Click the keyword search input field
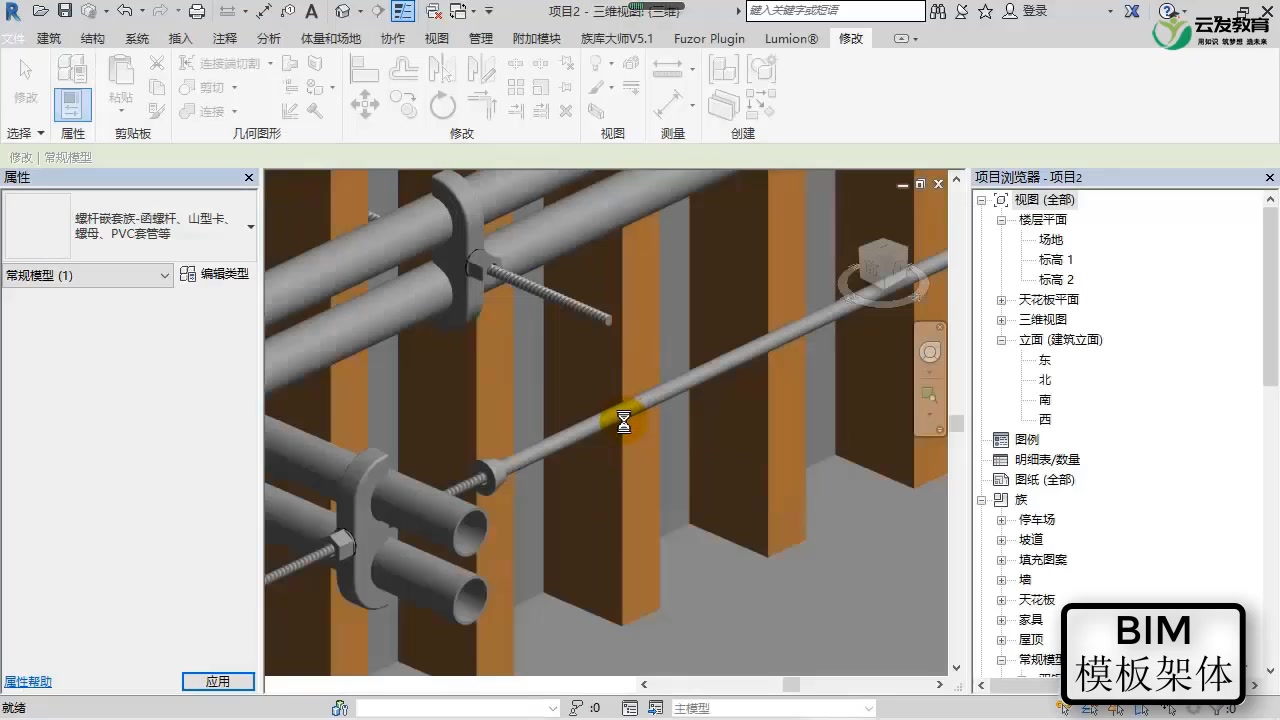Viewport: 1280px width, 720px height. 836,11
